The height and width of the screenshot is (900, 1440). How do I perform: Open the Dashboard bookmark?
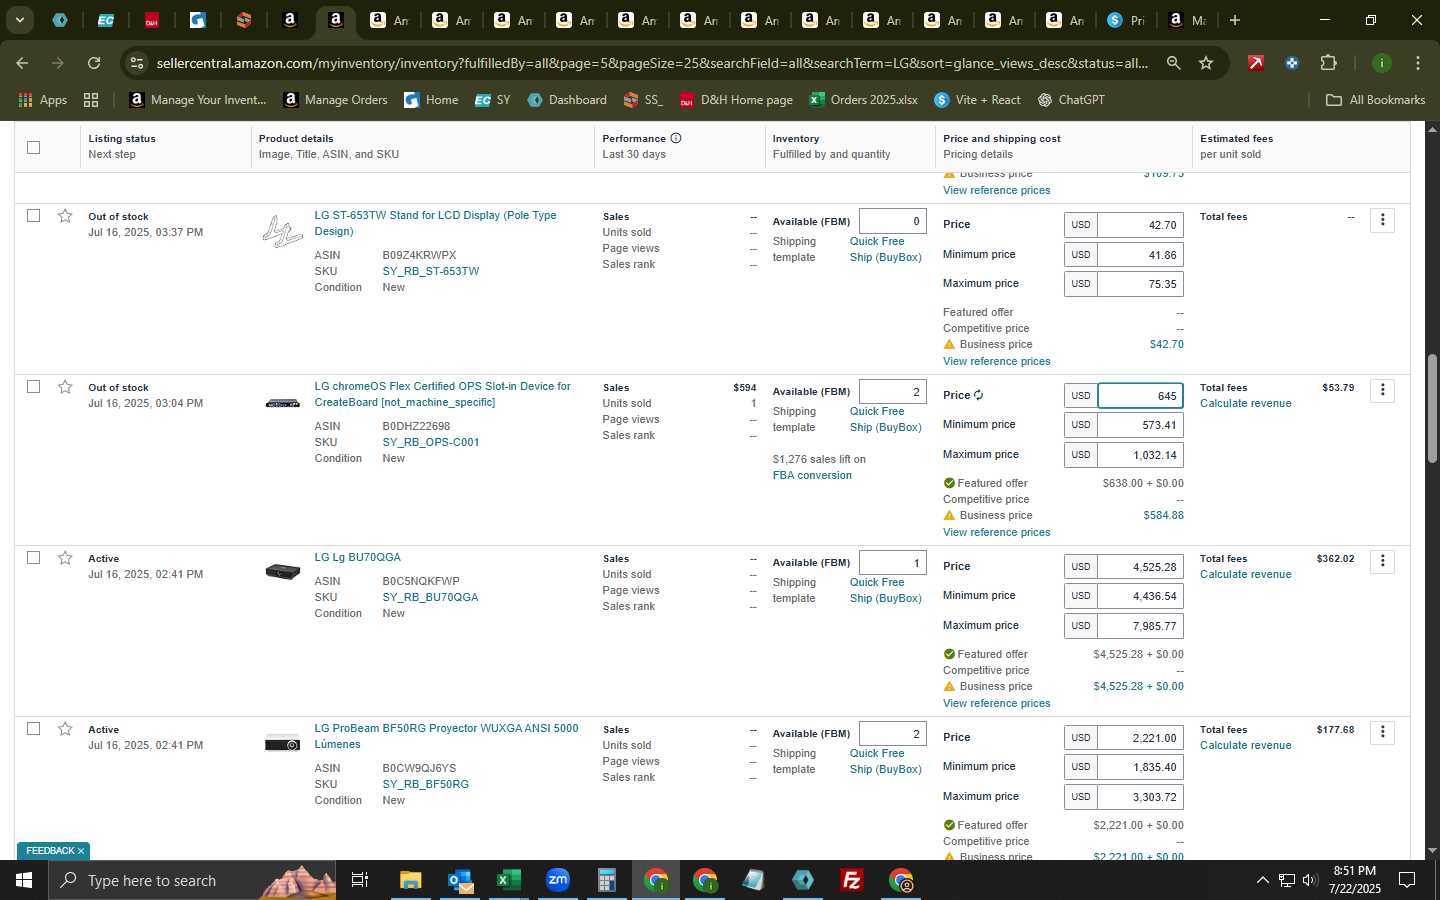tap(567, 100)
